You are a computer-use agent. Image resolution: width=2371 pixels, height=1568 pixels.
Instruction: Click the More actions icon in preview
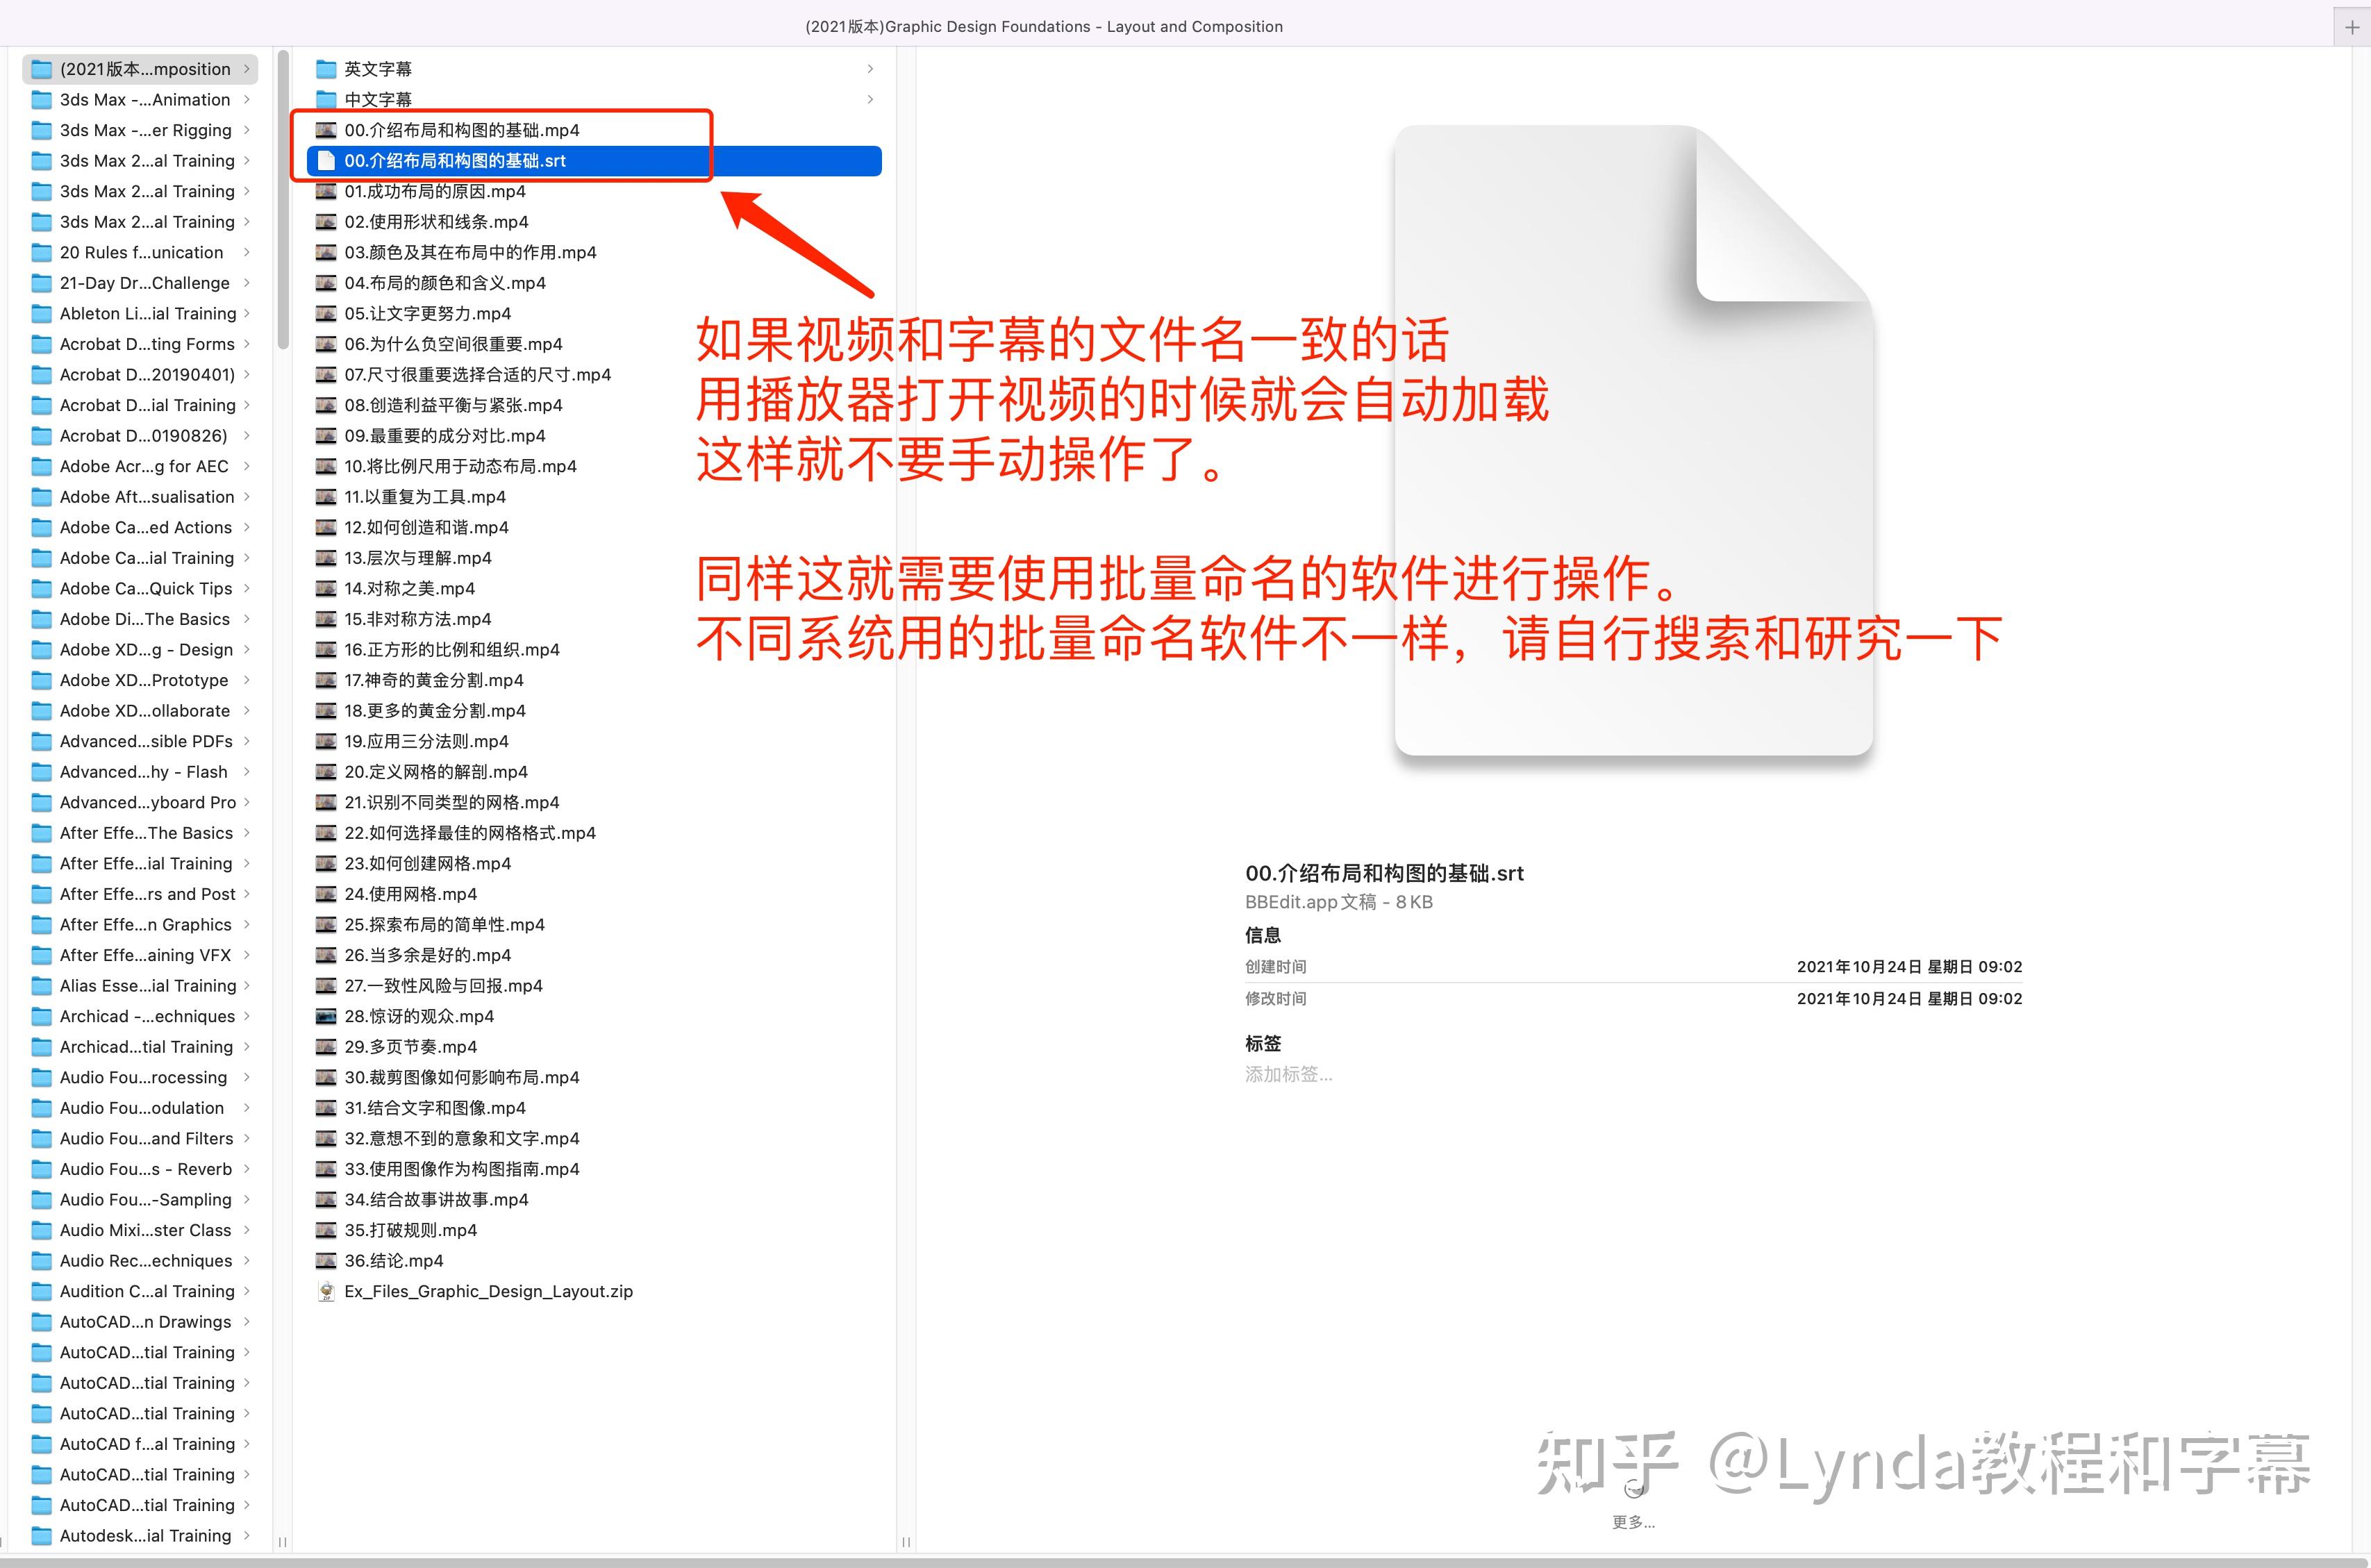[1633, 1490]
